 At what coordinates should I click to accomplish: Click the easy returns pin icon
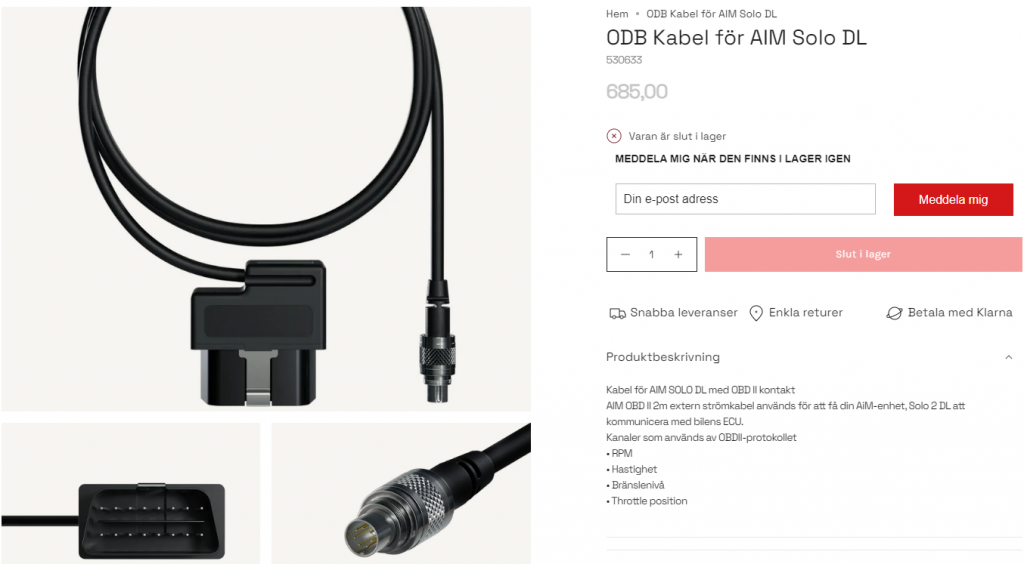point(756,313)
